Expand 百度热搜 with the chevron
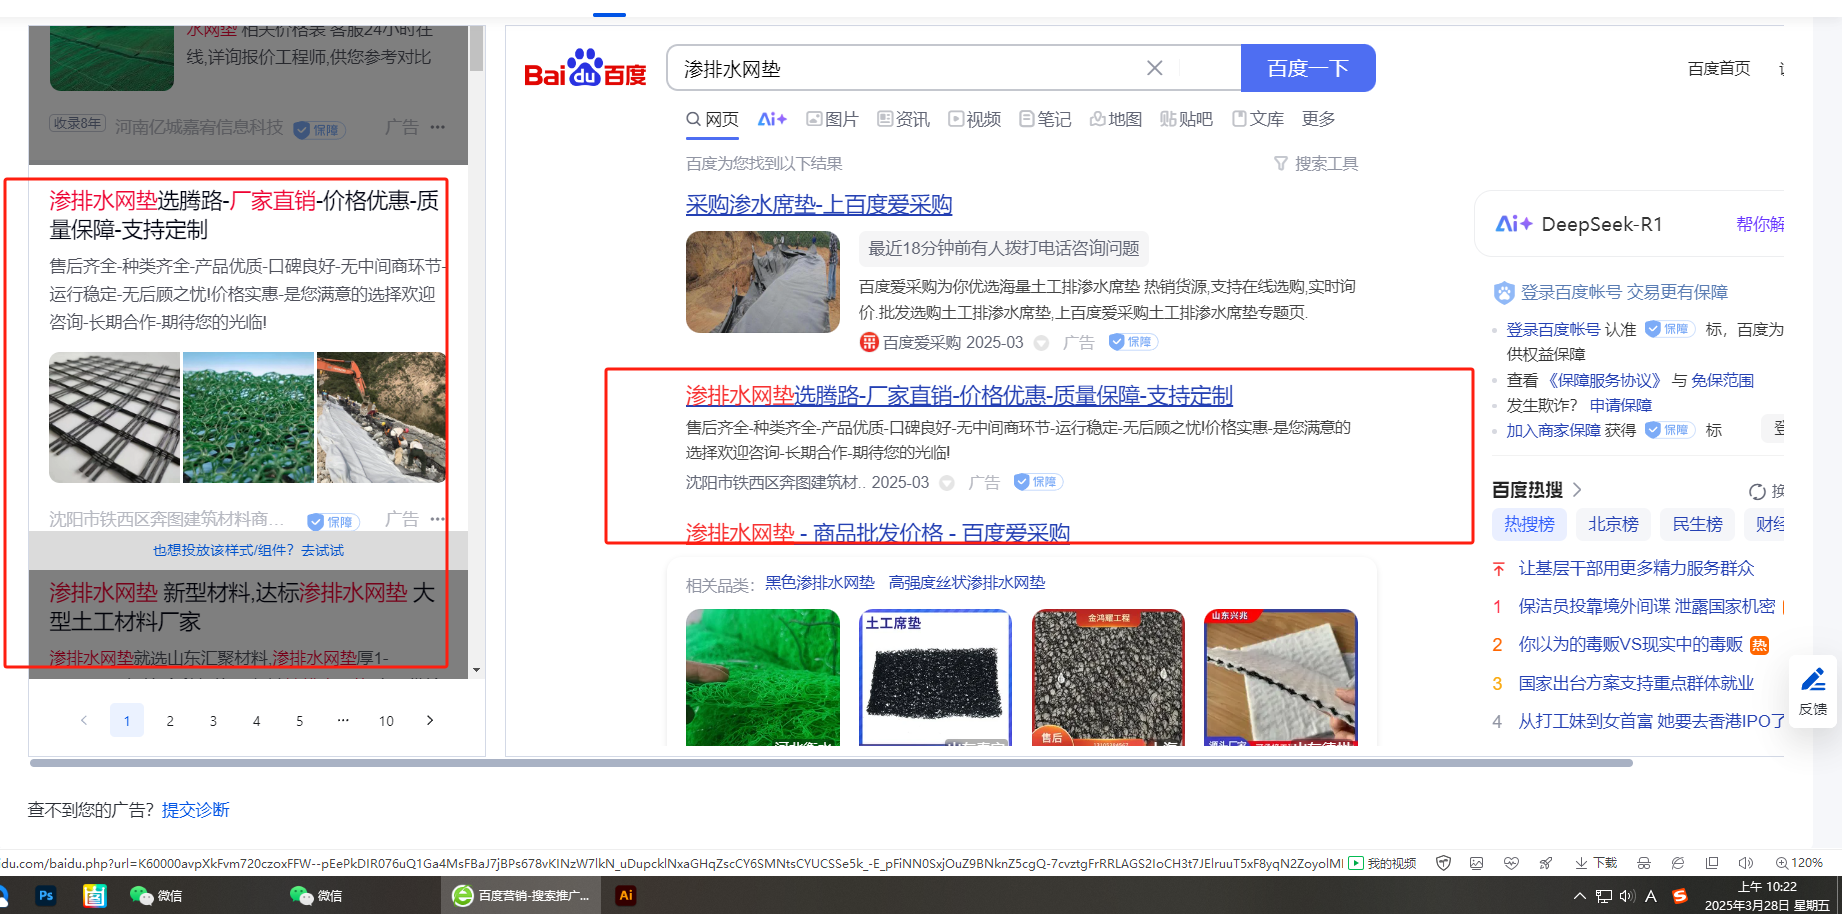Viewport: 1842px width, 914px height. (x=1577, y=489)
